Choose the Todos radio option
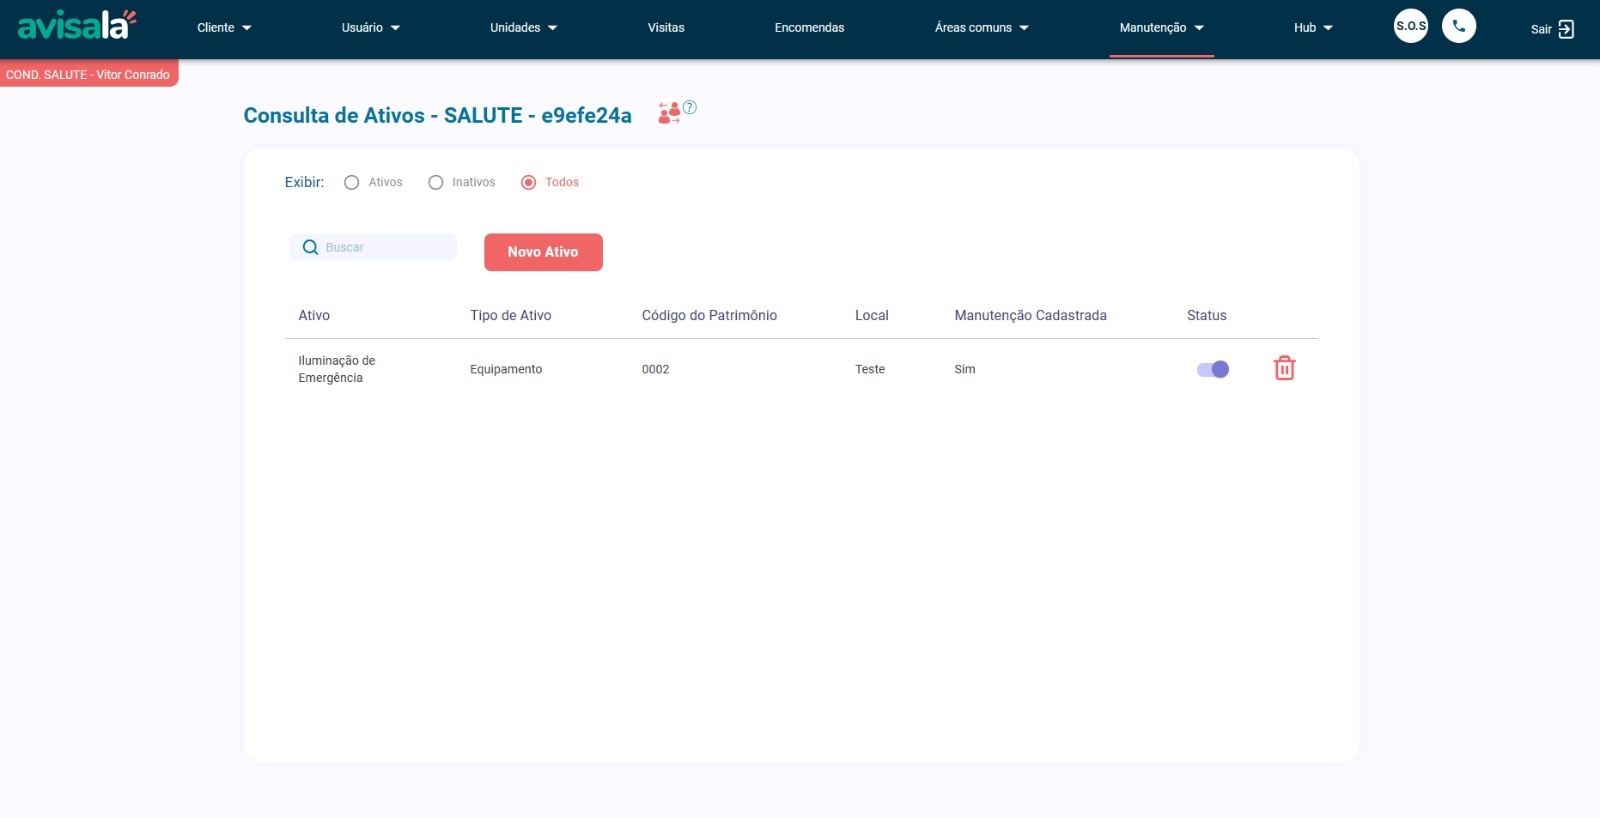 (x=529, y=183)
